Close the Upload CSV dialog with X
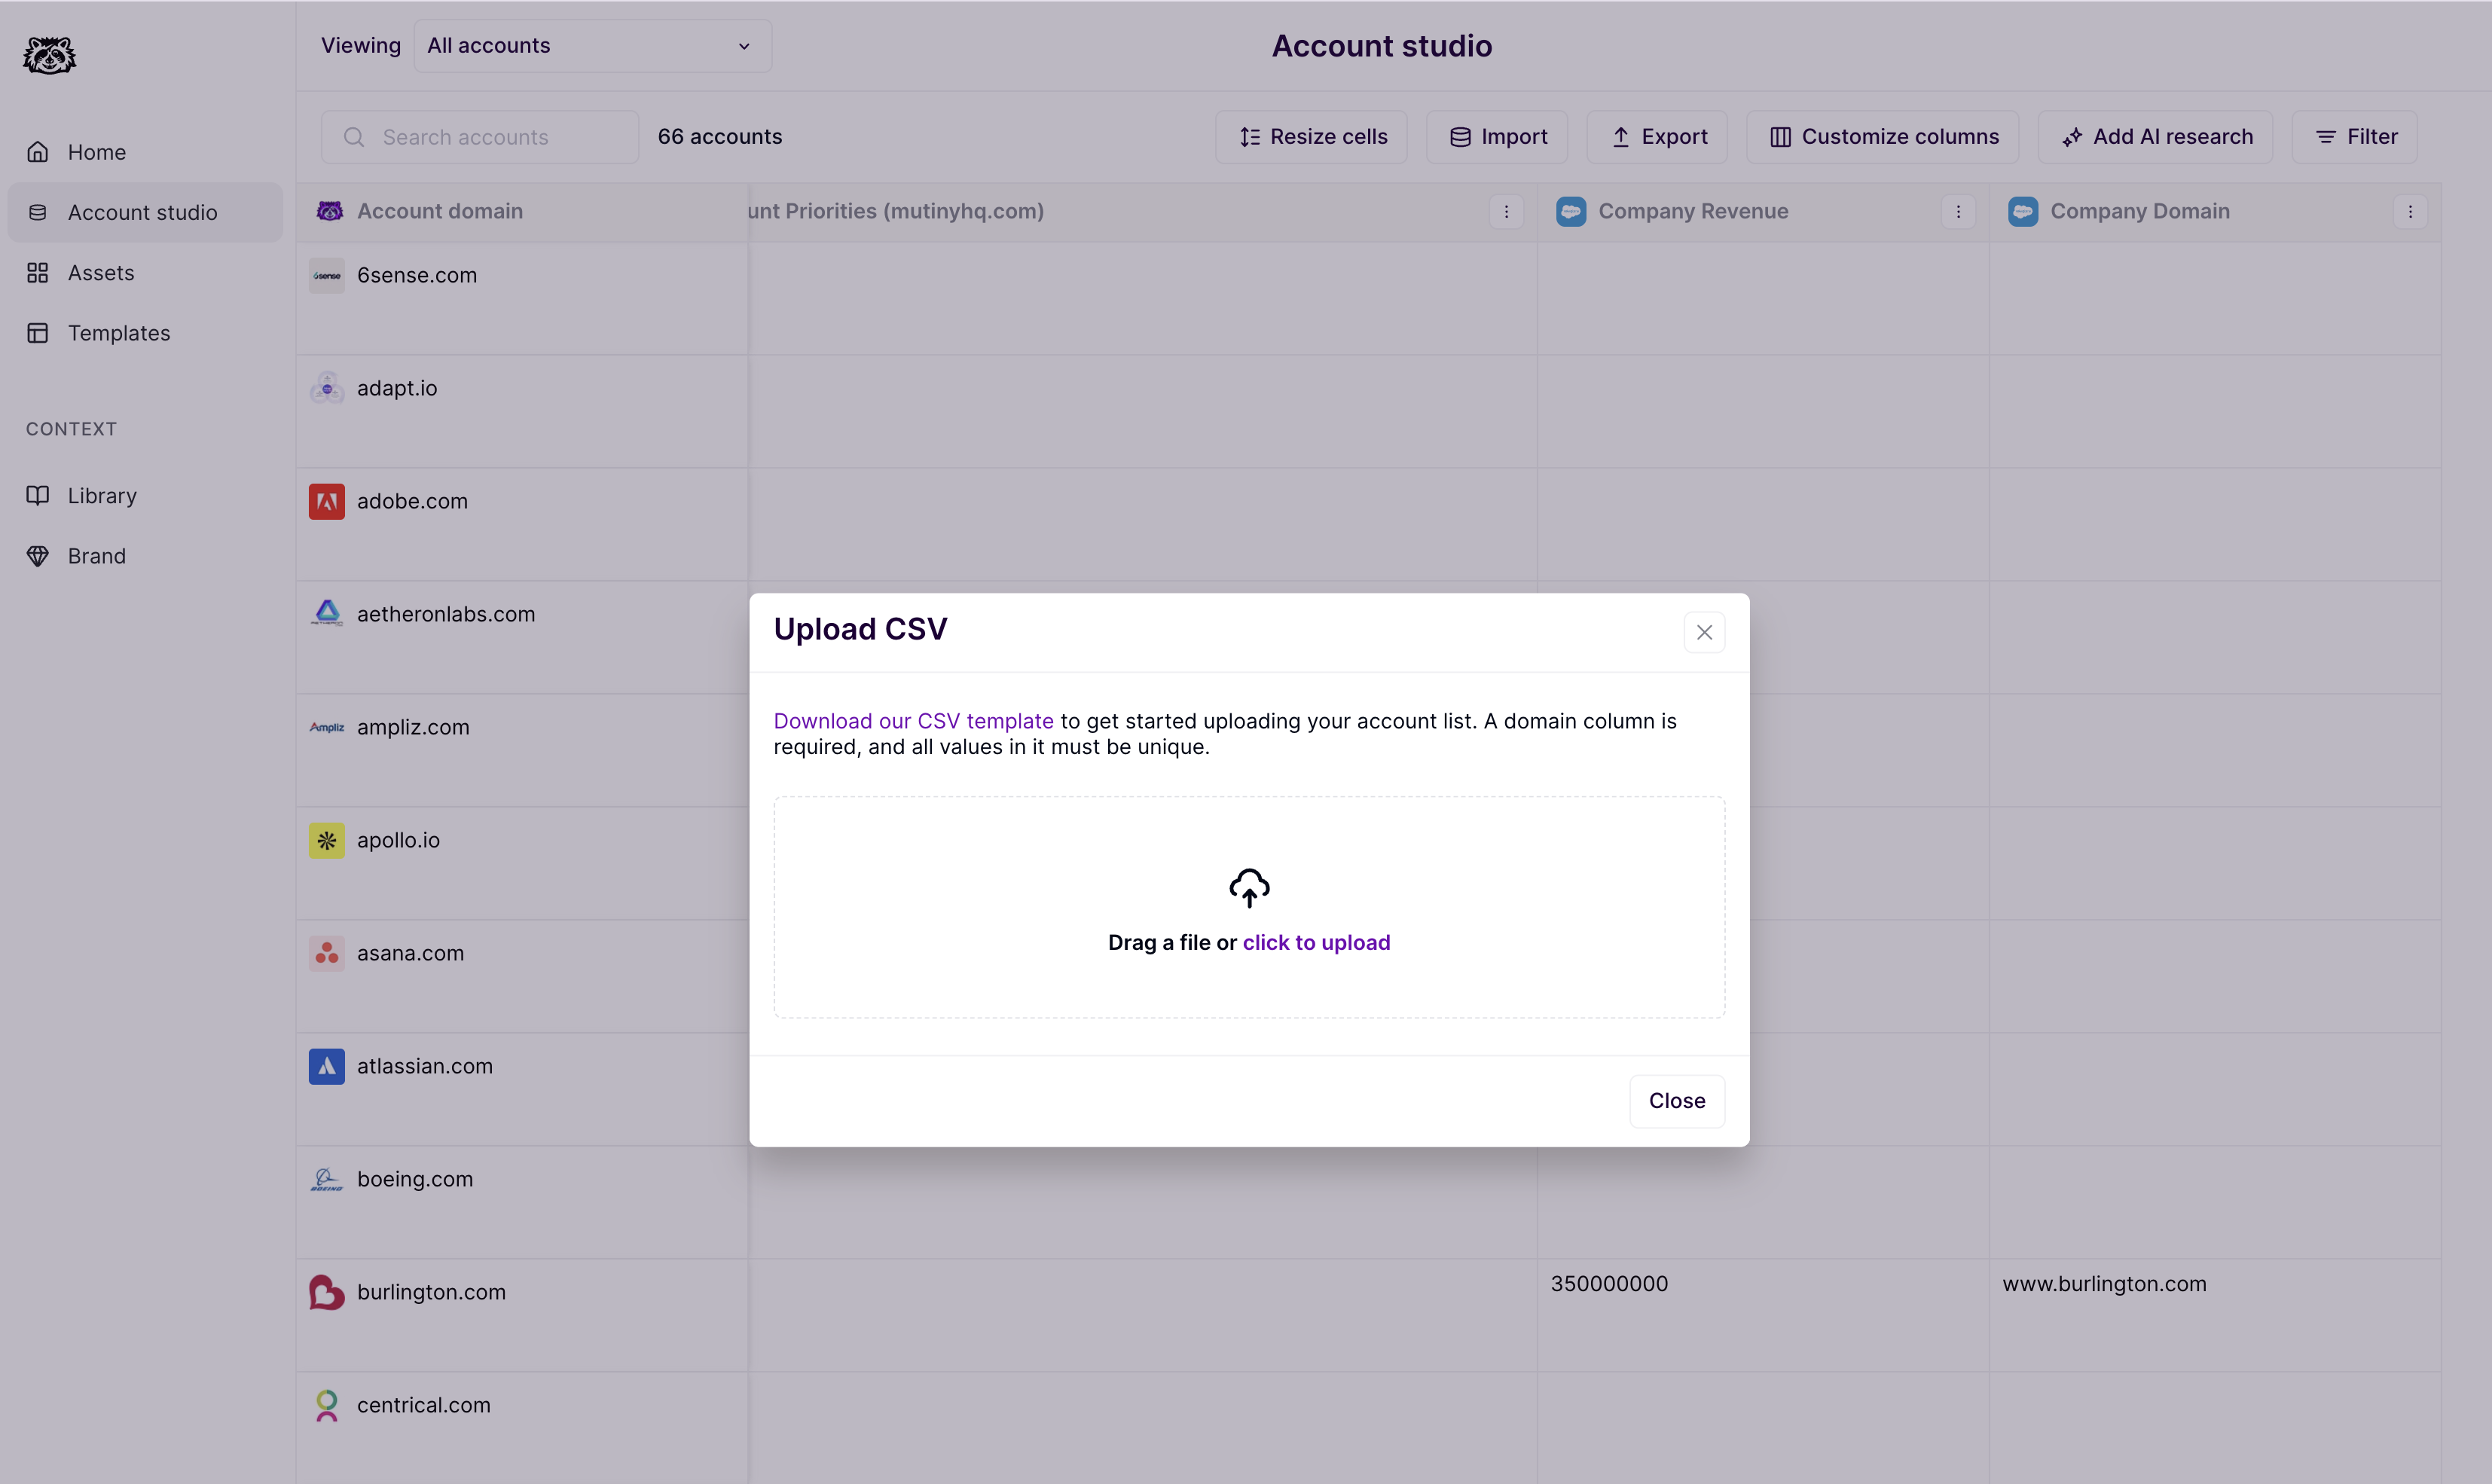 coord(1704,632)
